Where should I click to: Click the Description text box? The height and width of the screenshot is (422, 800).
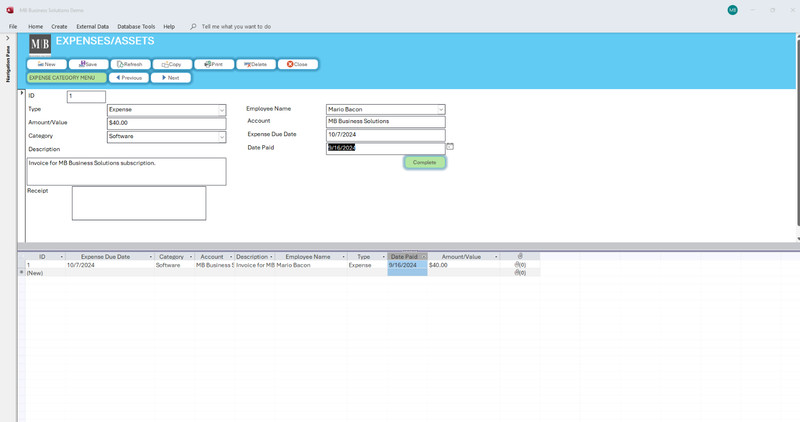127,171
